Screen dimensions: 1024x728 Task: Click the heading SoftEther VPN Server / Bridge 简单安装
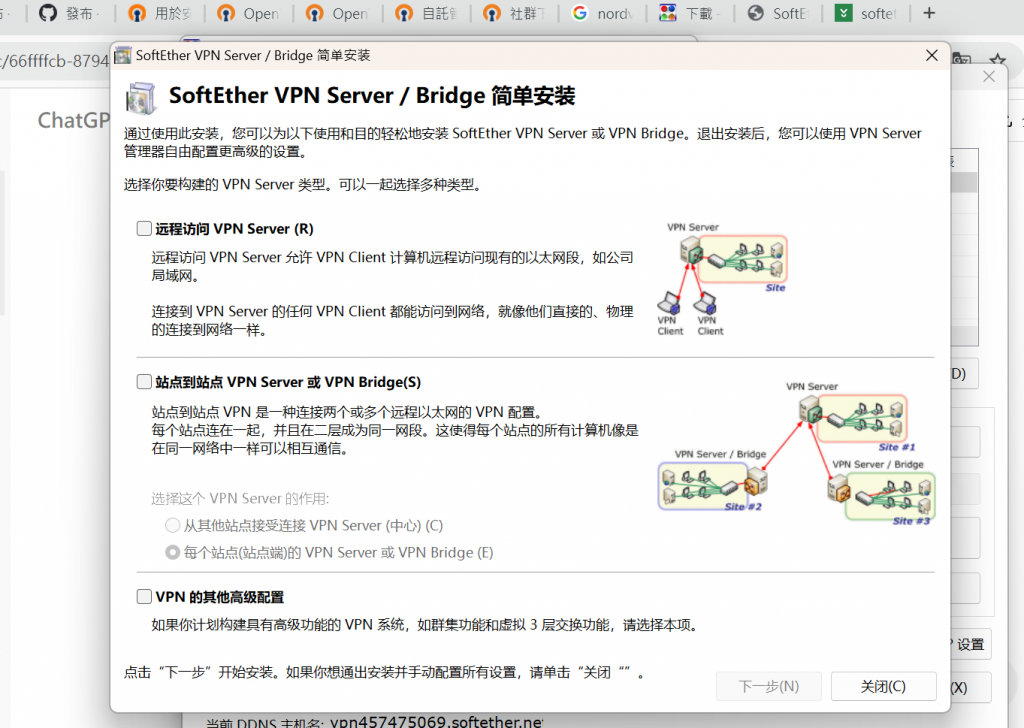pyautogui.click(x=372, y=96)
